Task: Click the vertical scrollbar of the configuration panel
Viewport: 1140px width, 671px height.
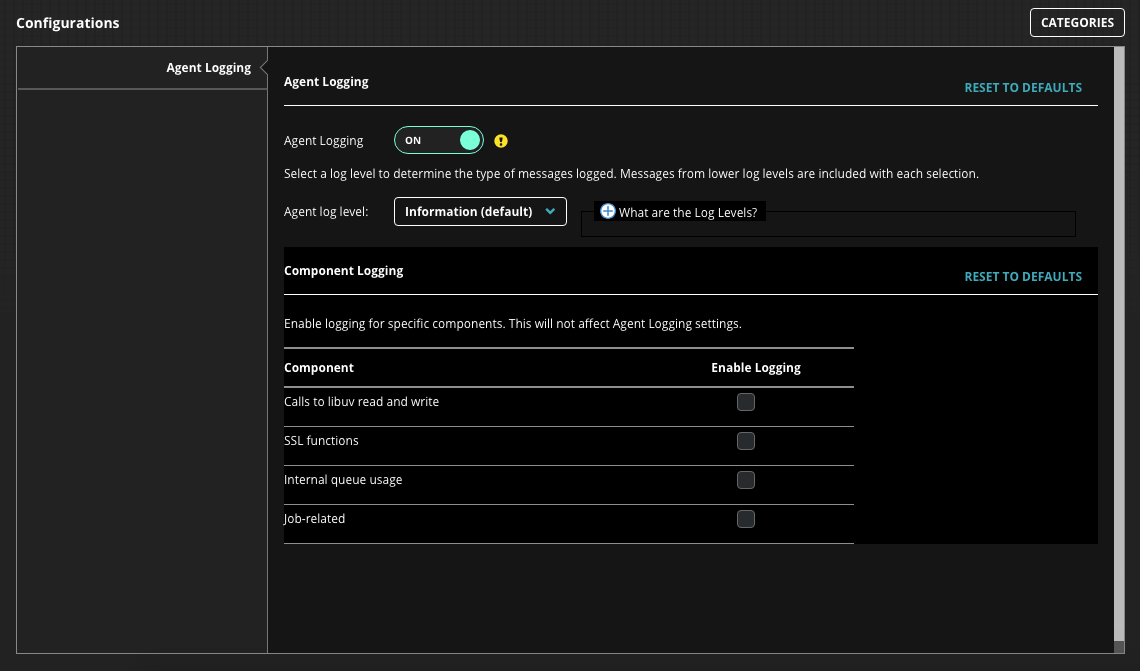Action: pos(1119,345)
